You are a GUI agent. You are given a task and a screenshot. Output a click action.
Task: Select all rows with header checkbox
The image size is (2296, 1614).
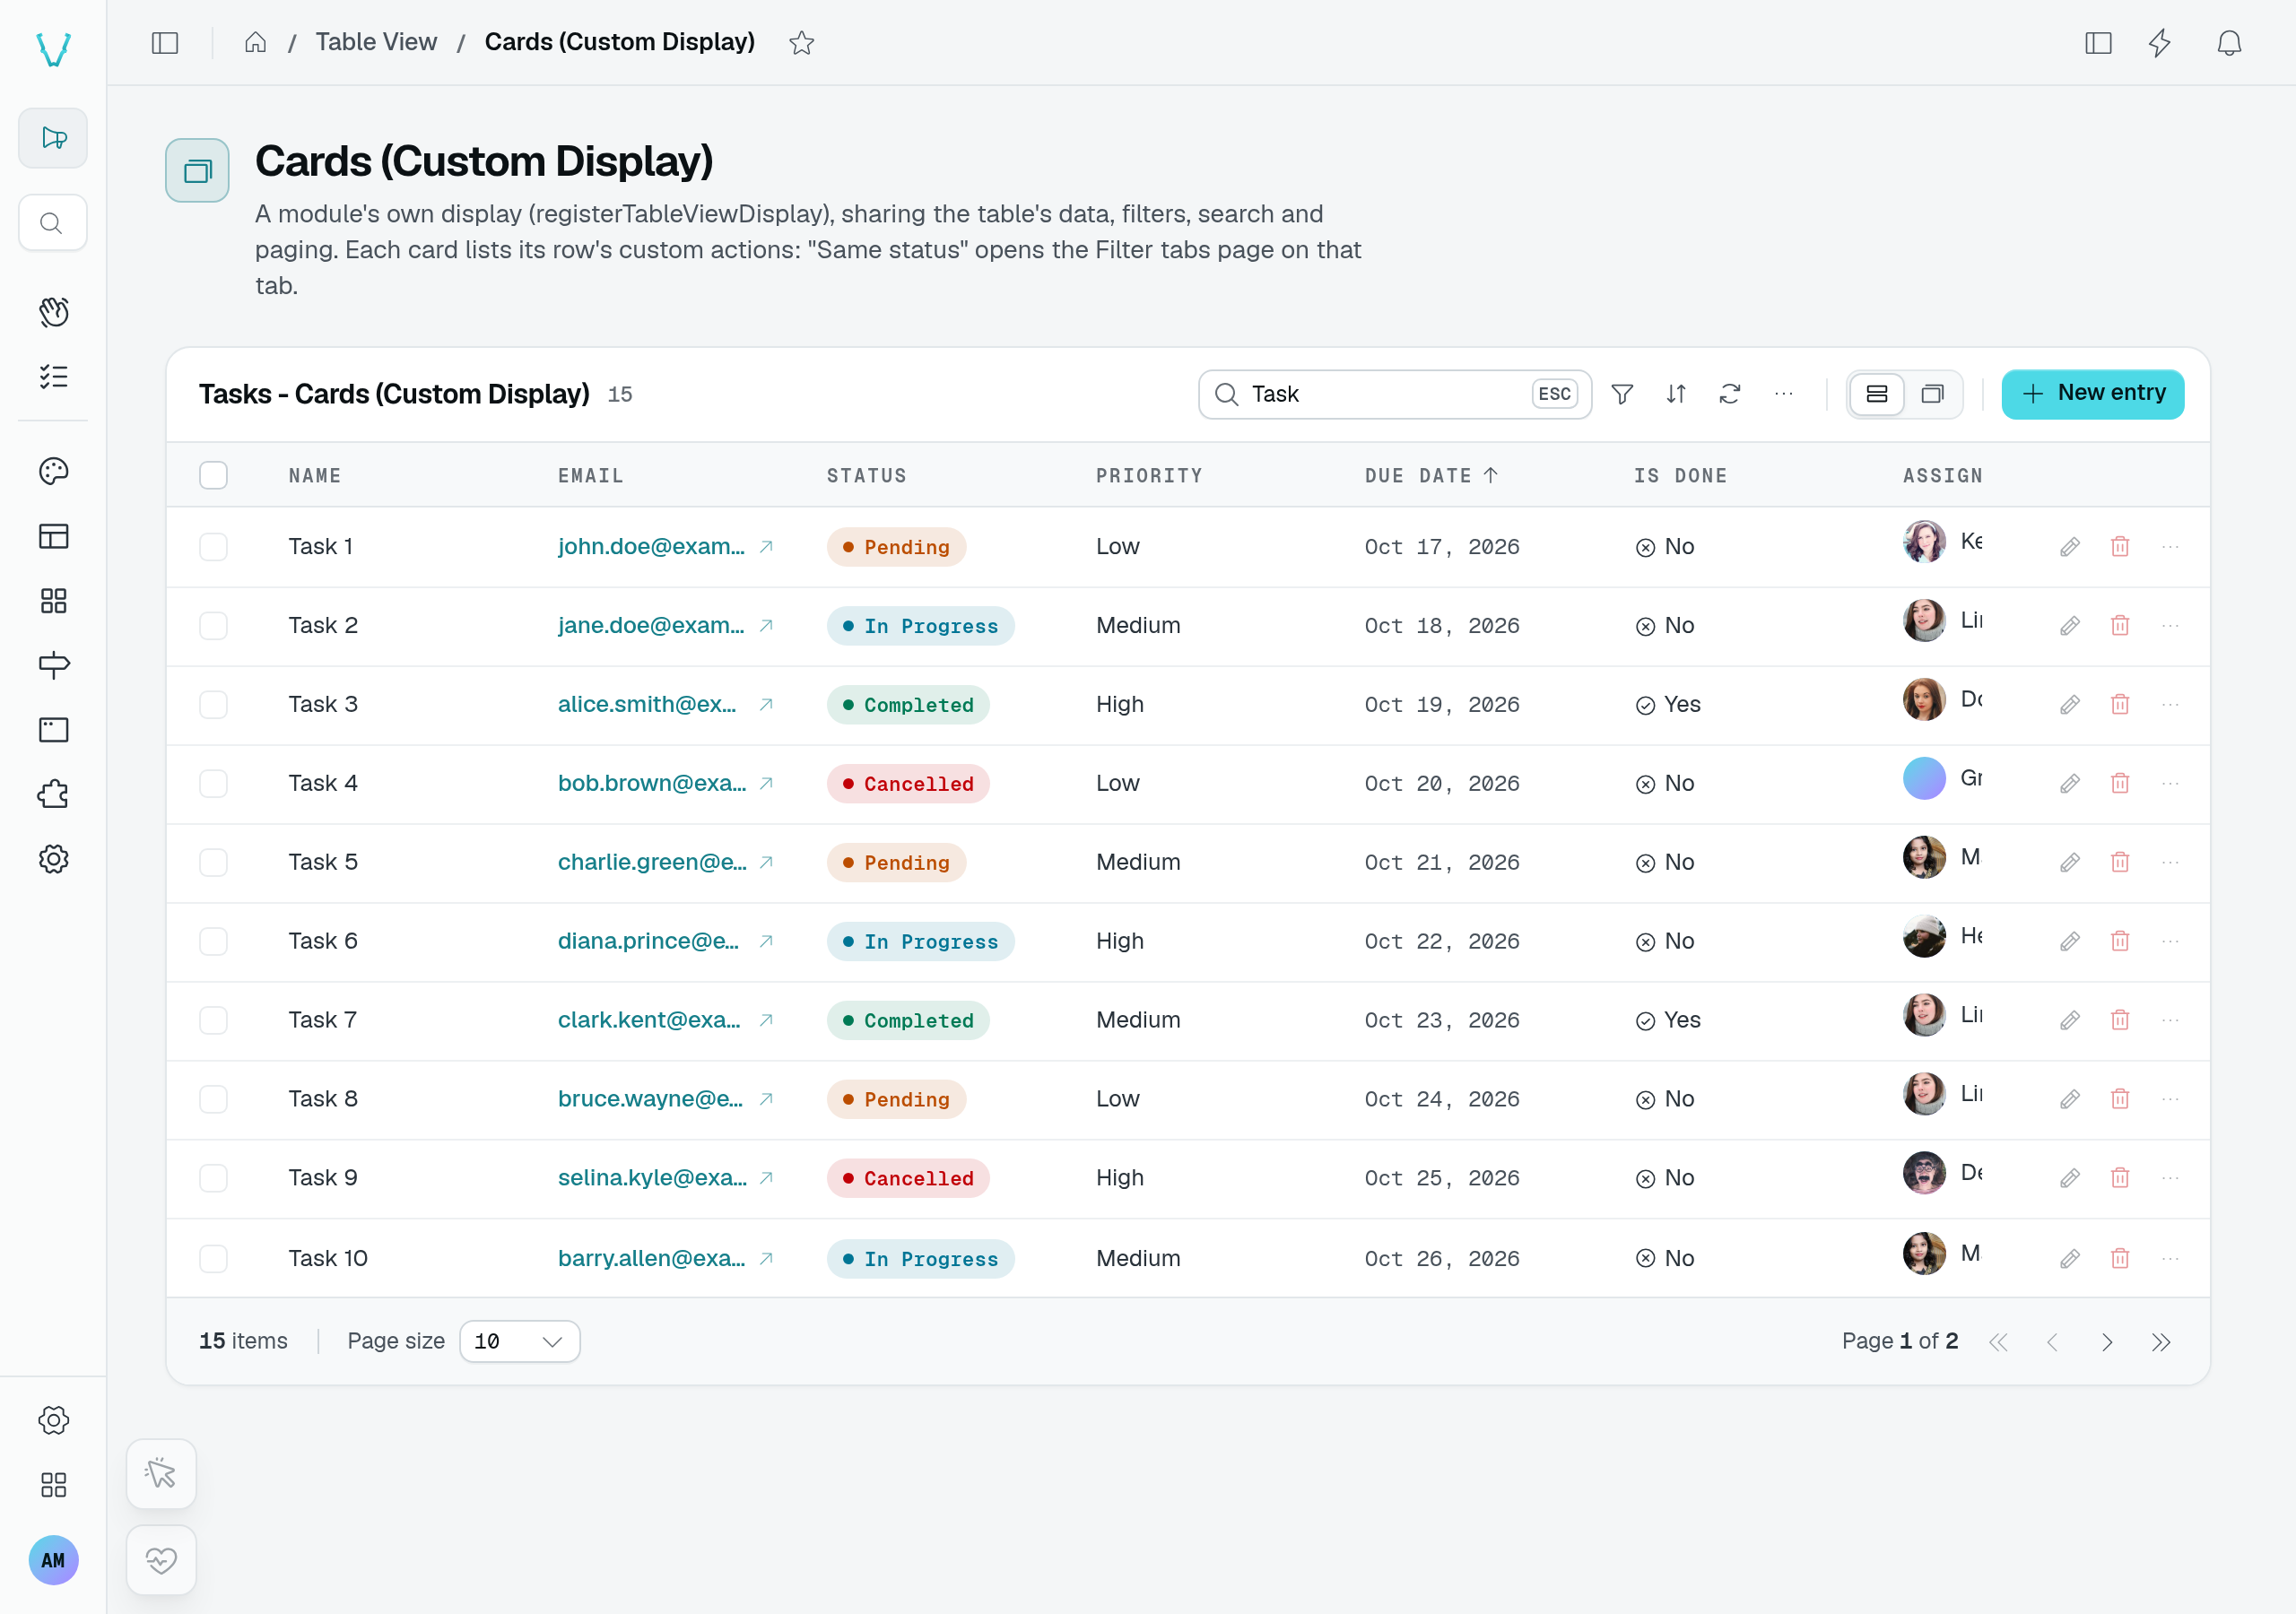[x=213, y=475]
